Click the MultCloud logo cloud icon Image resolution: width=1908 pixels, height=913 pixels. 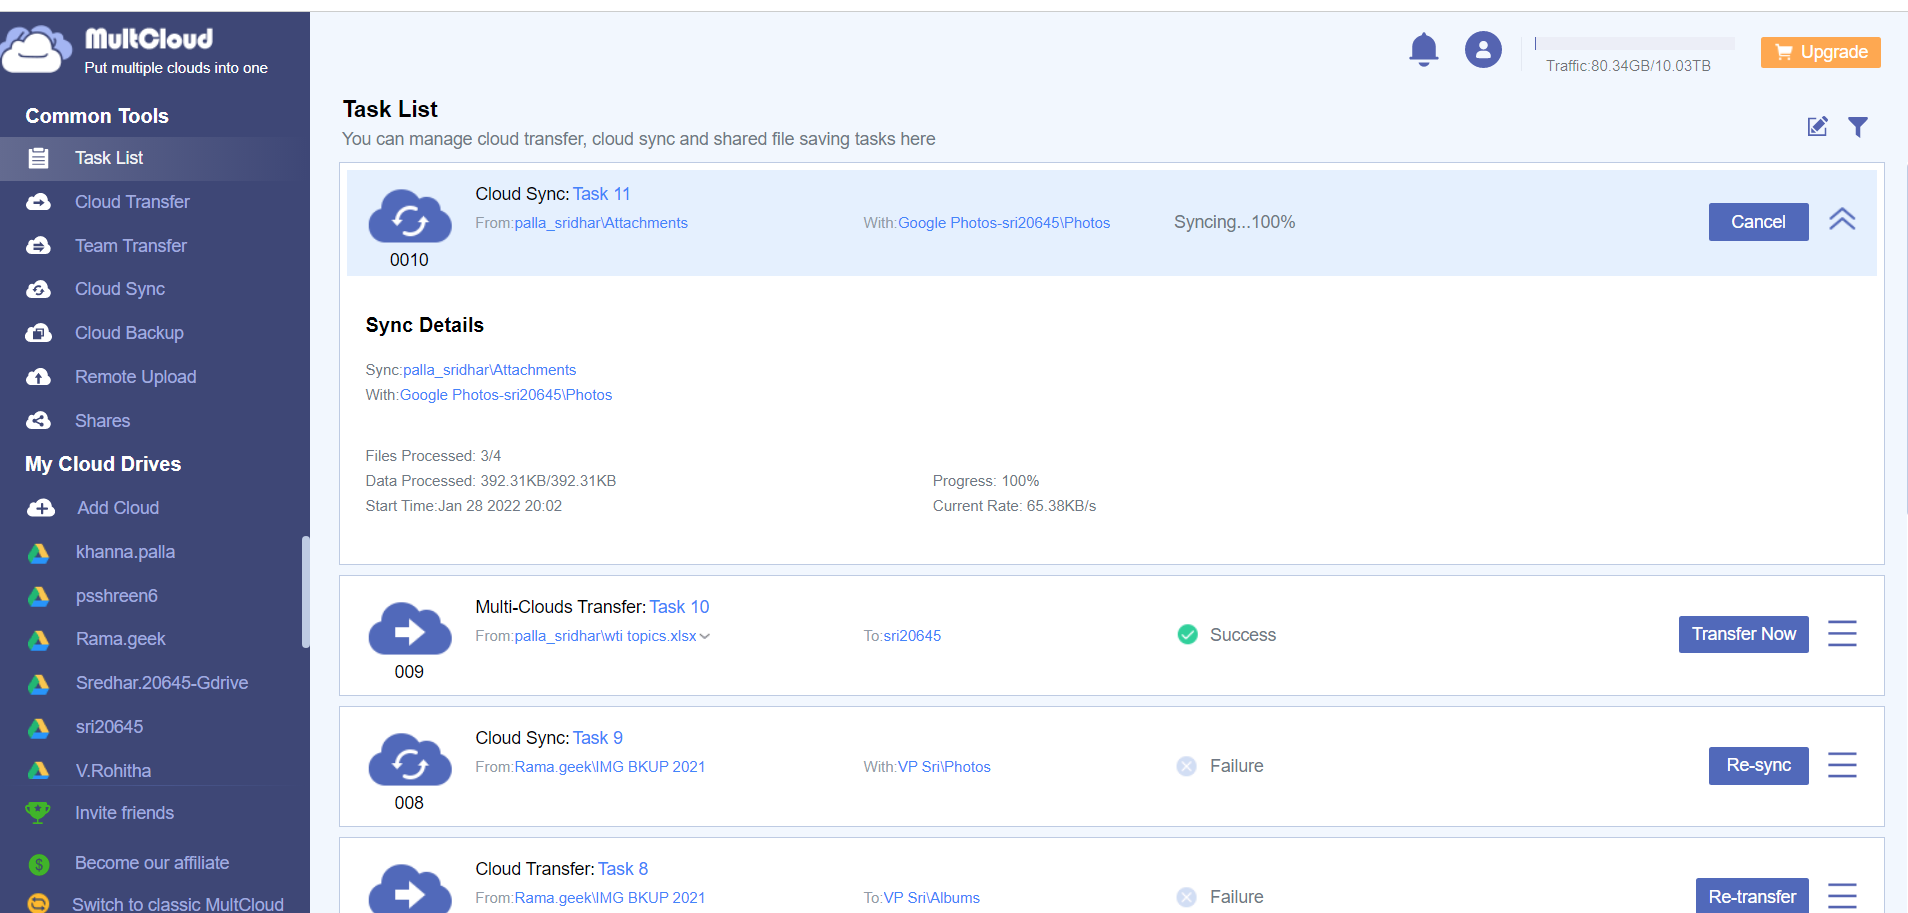36,49
